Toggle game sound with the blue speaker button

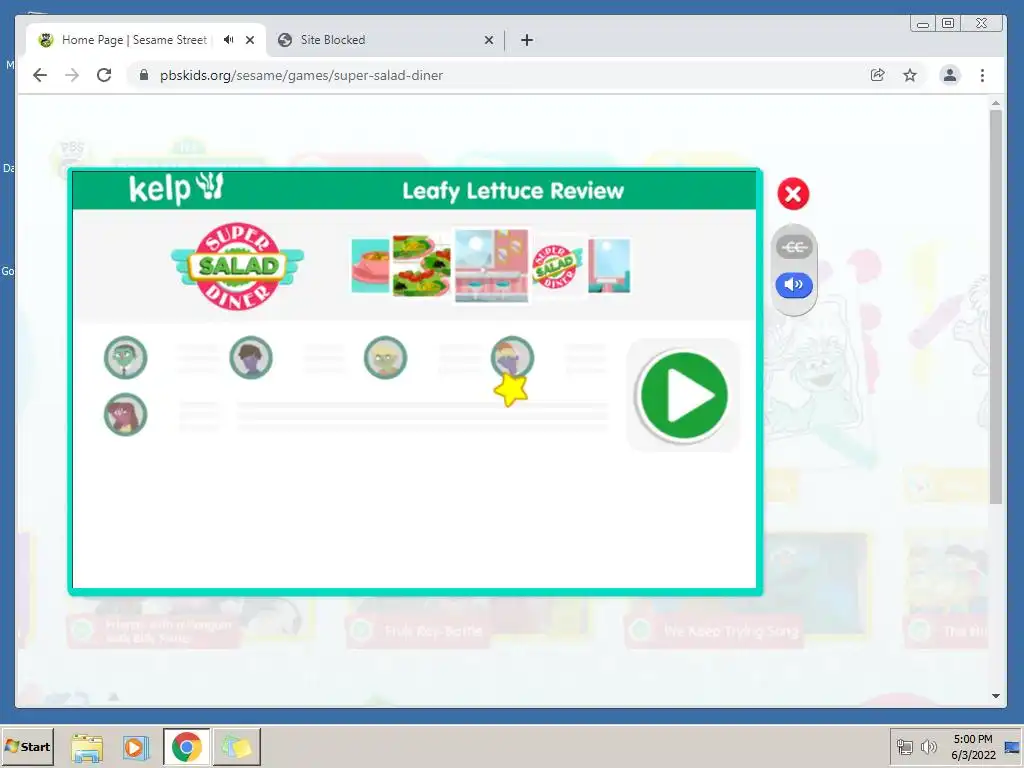click(793, 285)
